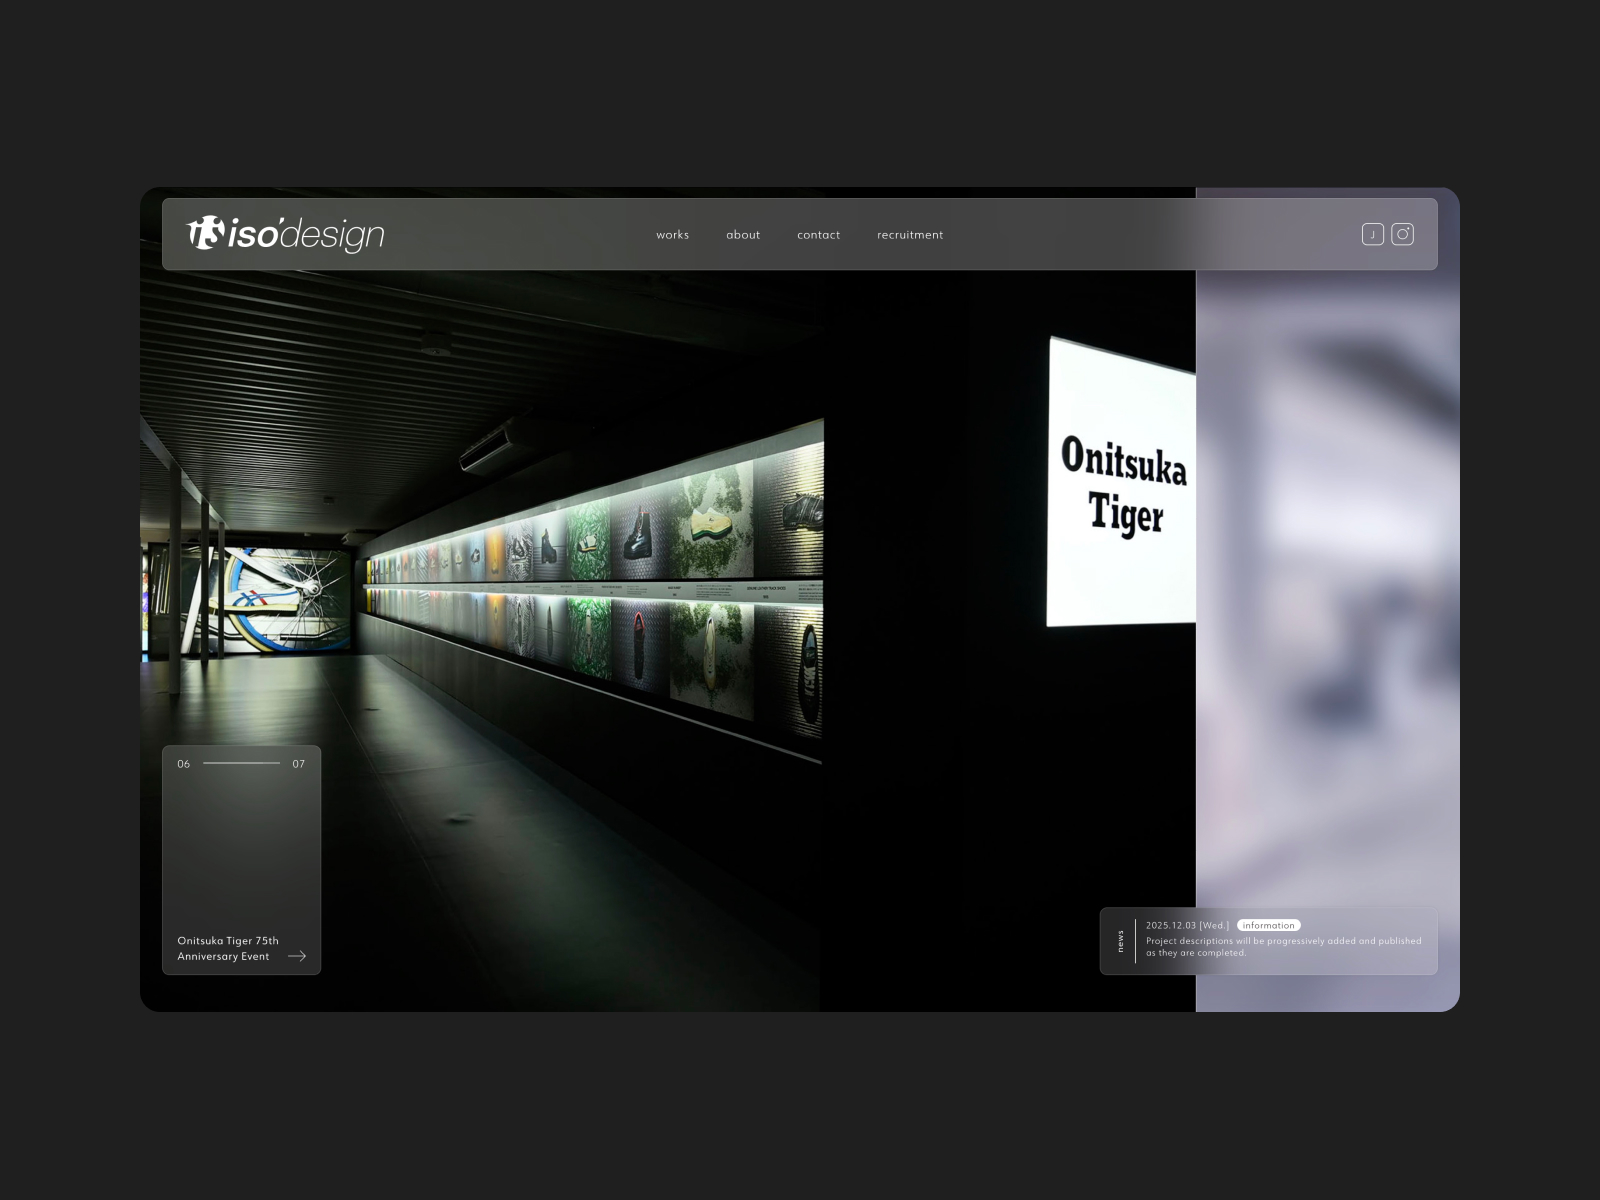Open Onitsuka Tiger 75th Anniversary Event title

point(228,948)
